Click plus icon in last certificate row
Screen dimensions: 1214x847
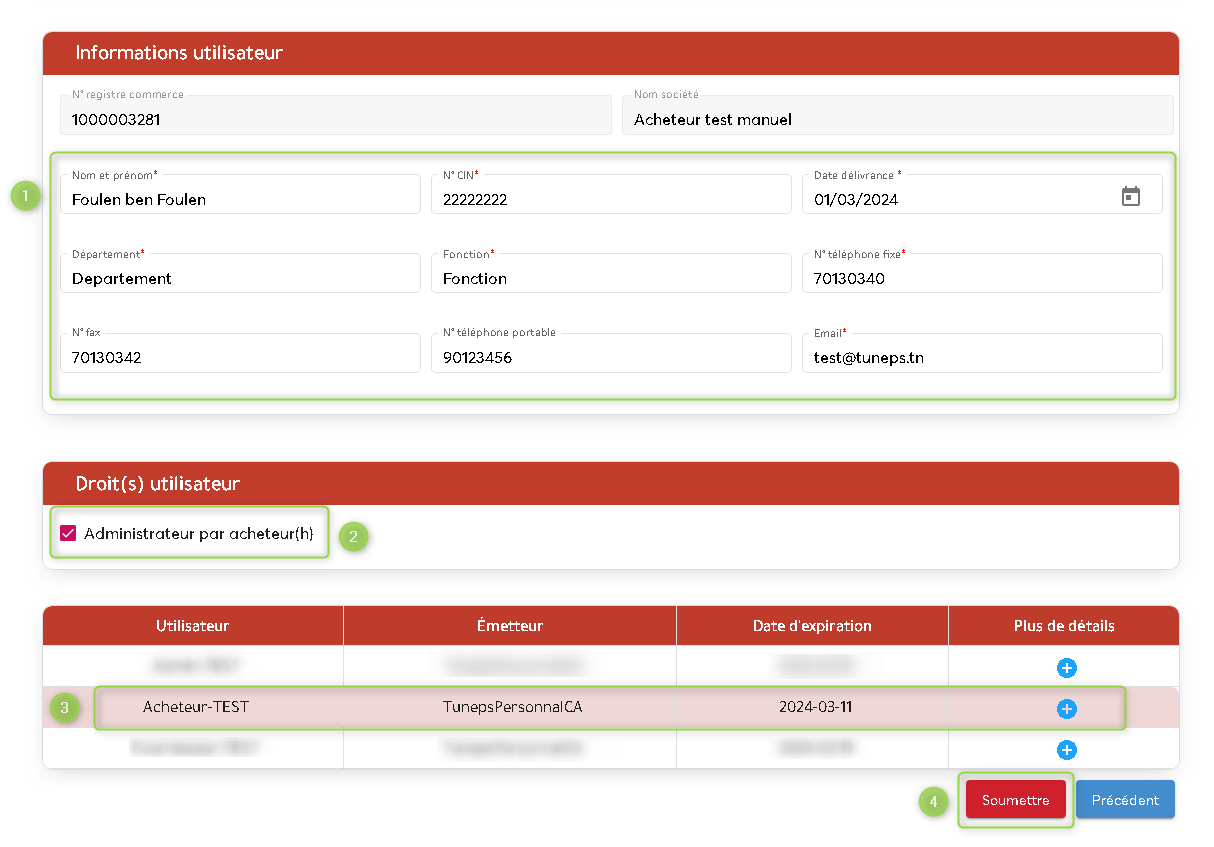(1066, 749)
